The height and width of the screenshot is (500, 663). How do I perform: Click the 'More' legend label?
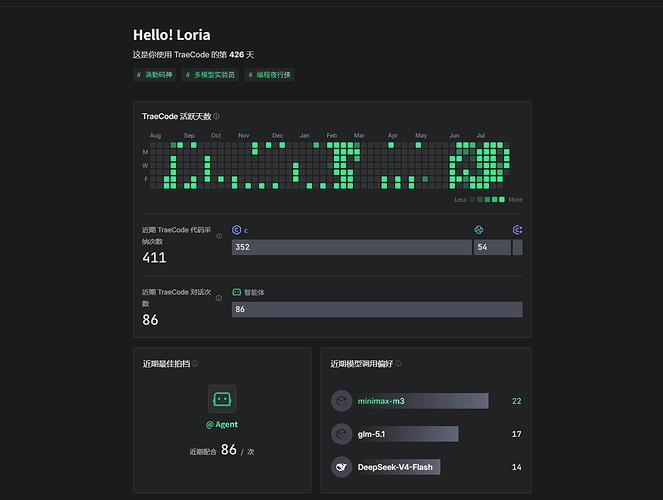pos(515,199)
